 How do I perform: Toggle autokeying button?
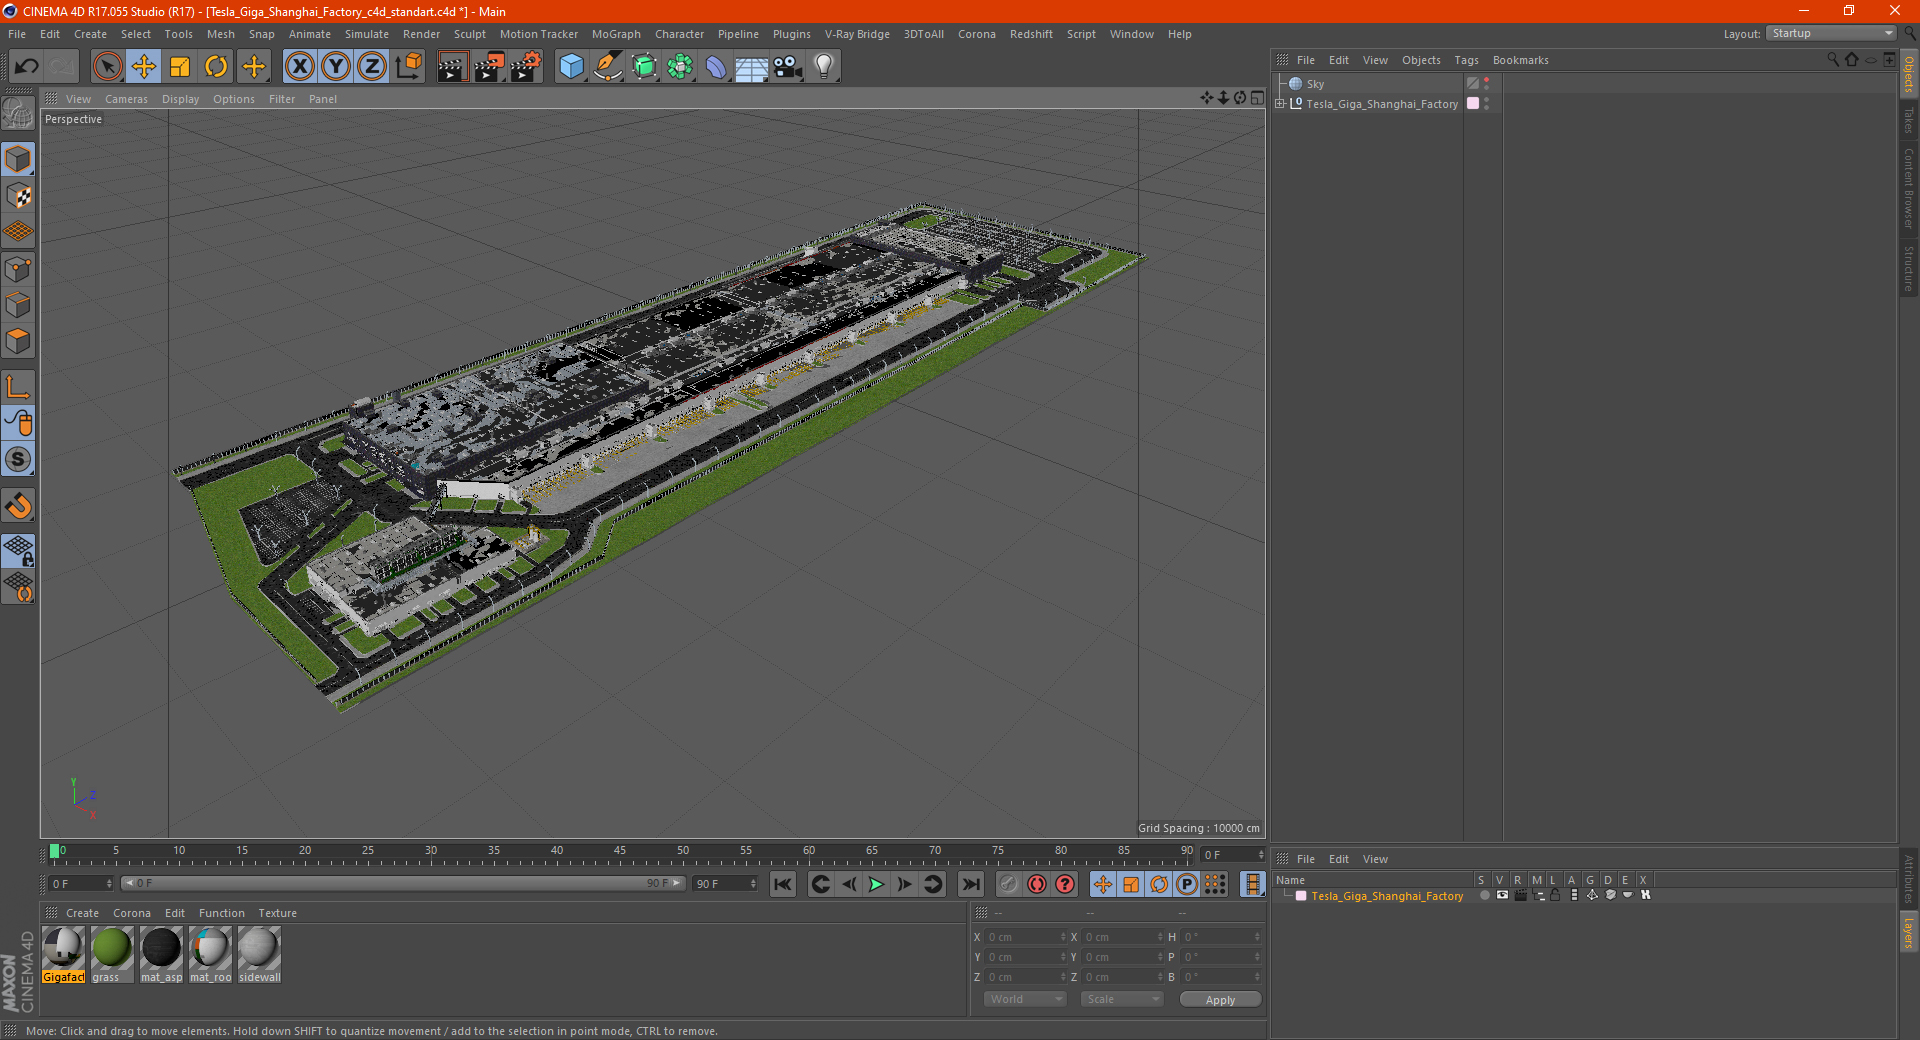click(1037, 884)
